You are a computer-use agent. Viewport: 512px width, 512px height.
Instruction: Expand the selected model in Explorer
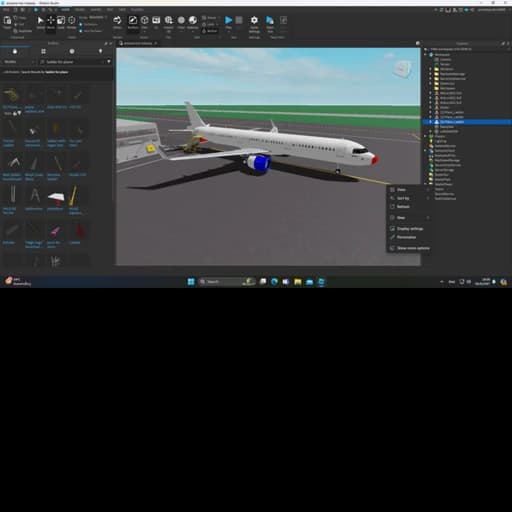click(x=431, y=122)
